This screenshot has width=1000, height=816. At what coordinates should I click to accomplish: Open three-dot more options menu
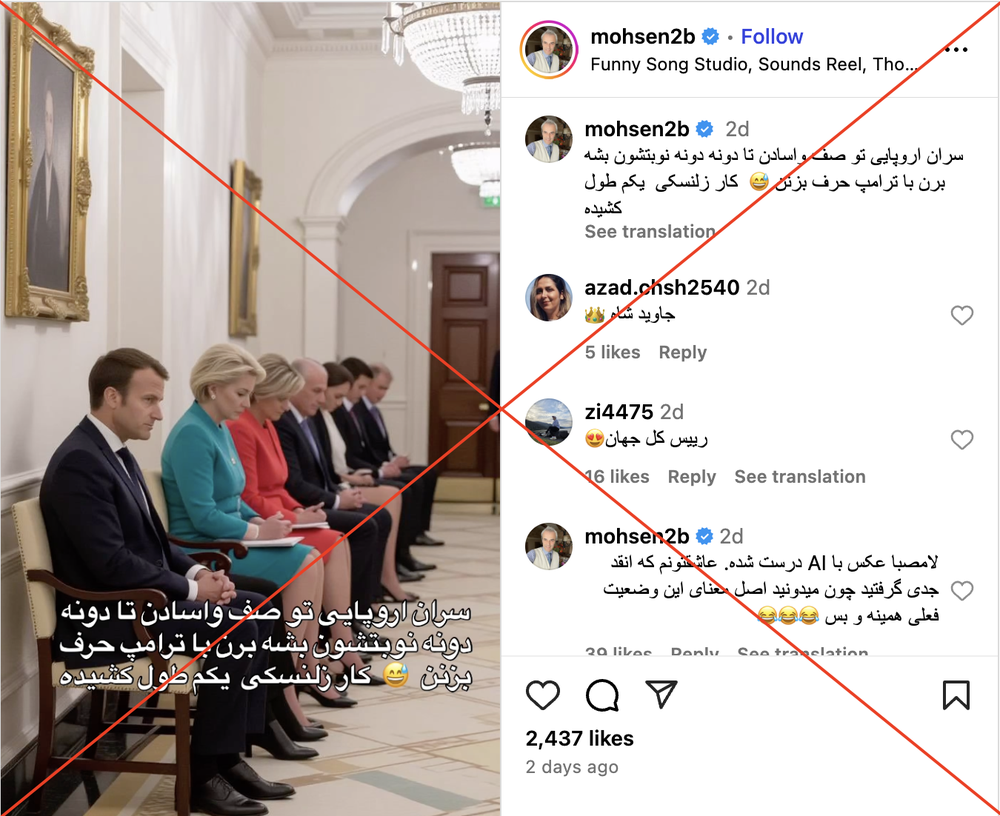956,50
